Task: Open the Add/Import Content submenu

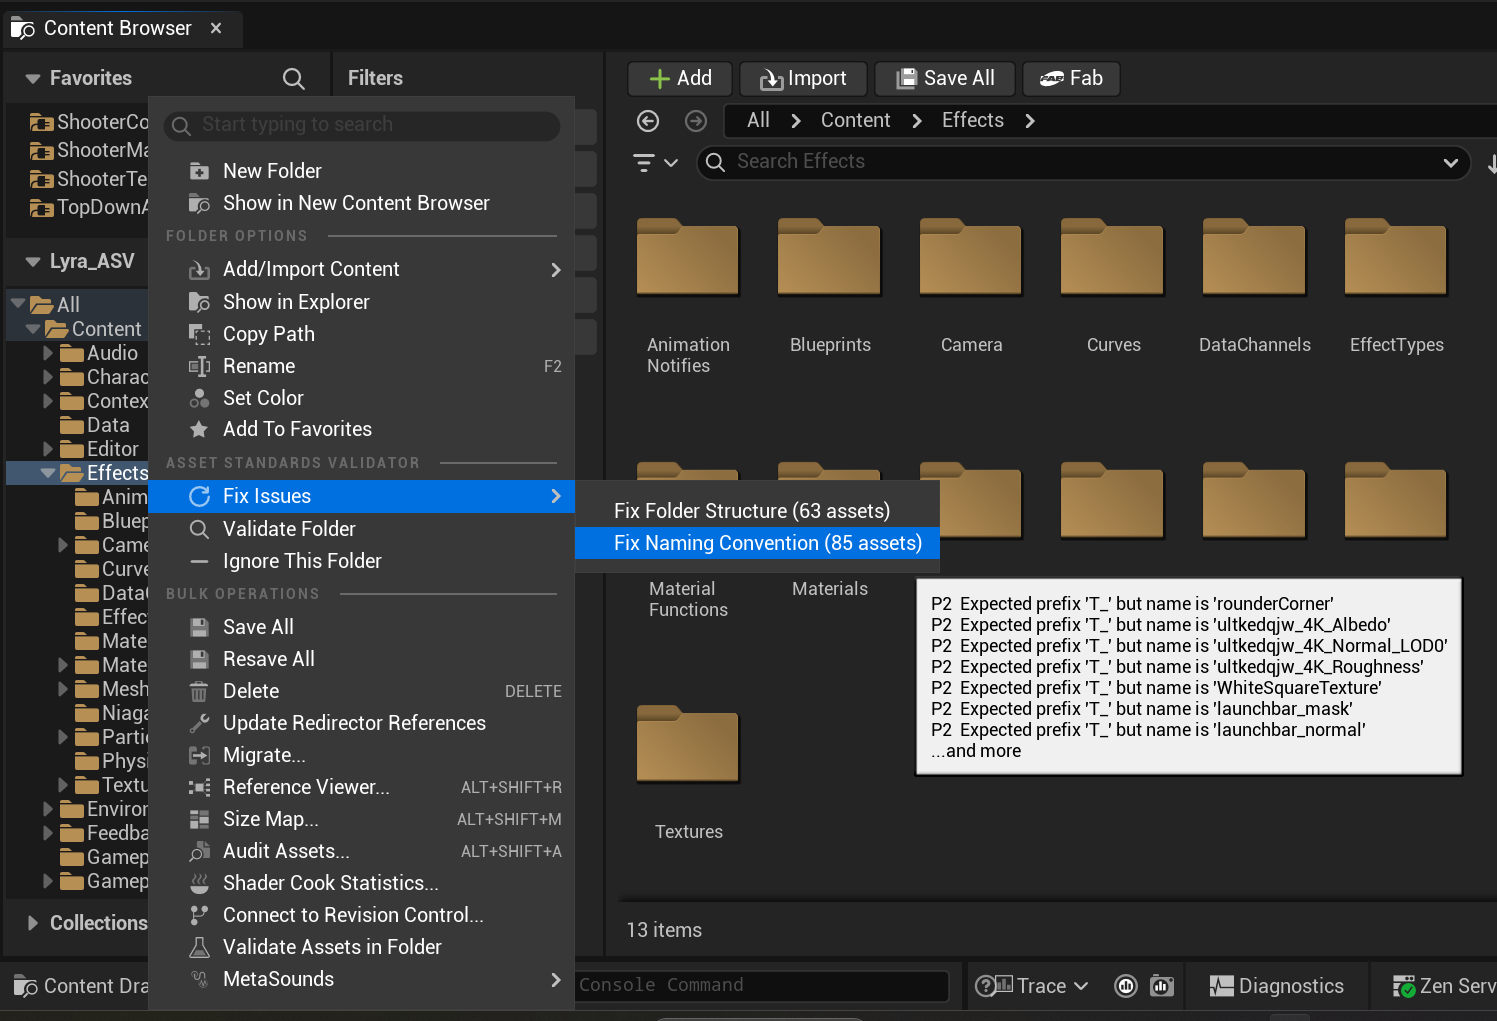Action: [362, 269]
